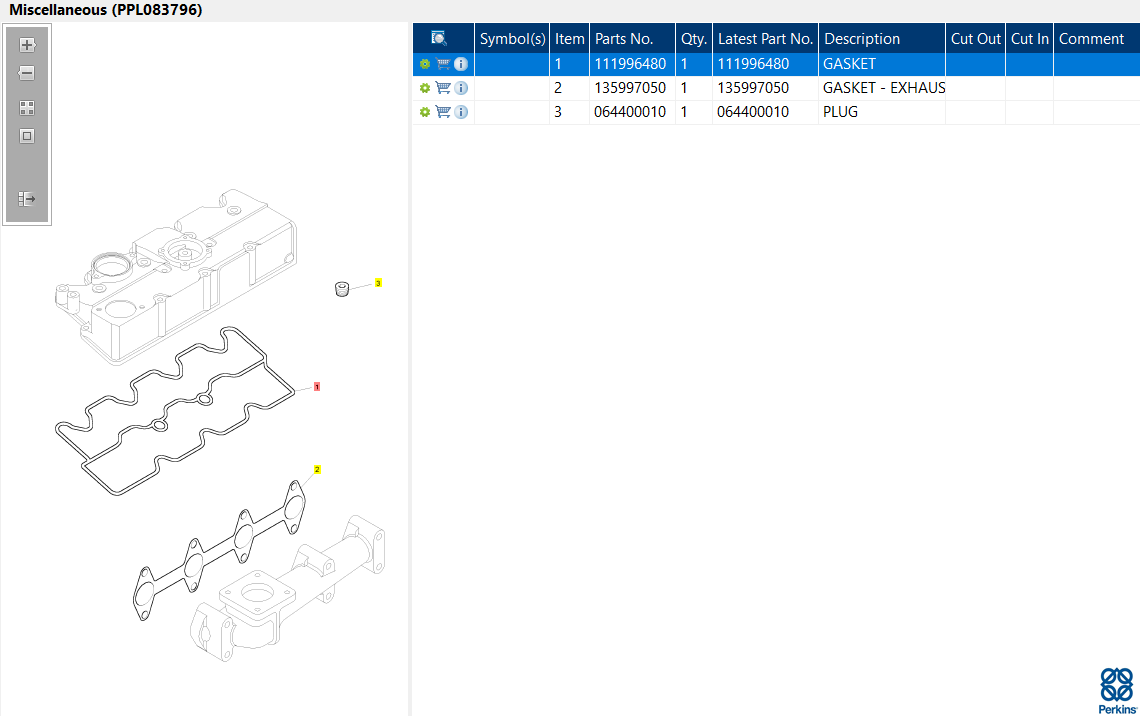Screen dimensions: 1140x716
Task: Click parts number 111996480 in Parts No. column
Action: 630,64
